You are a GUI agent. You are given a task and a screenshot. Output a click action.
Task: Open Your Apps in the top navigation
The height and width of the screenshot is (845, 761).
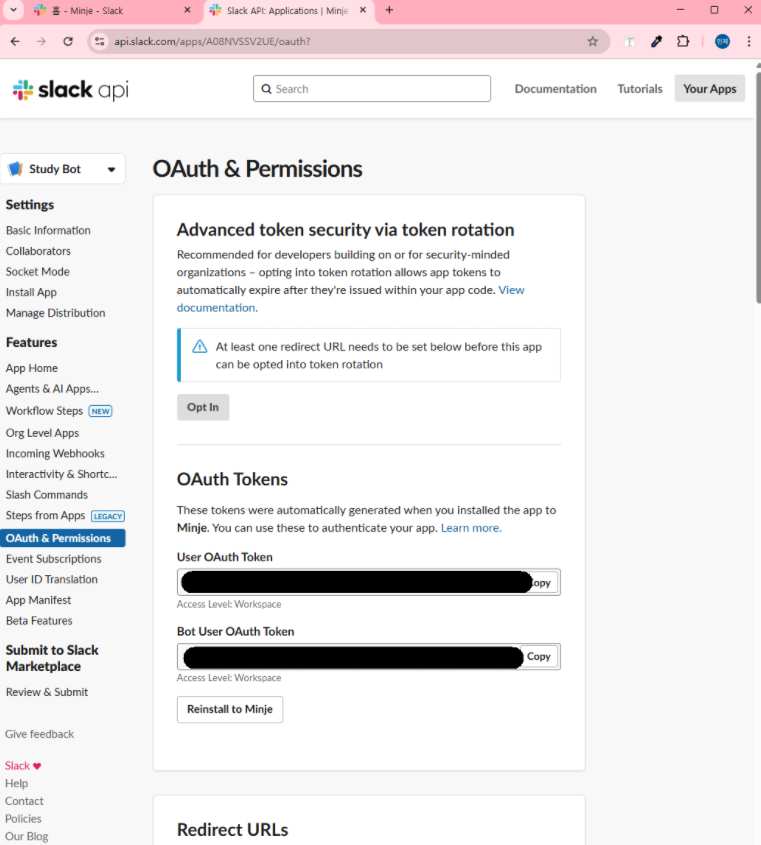coord(710,89)
